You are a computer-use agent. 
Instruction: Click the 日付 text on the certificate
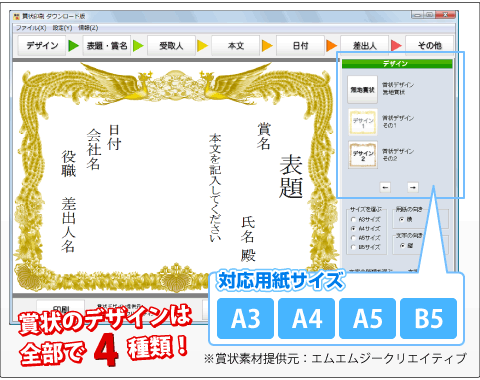tap(114, 137)
